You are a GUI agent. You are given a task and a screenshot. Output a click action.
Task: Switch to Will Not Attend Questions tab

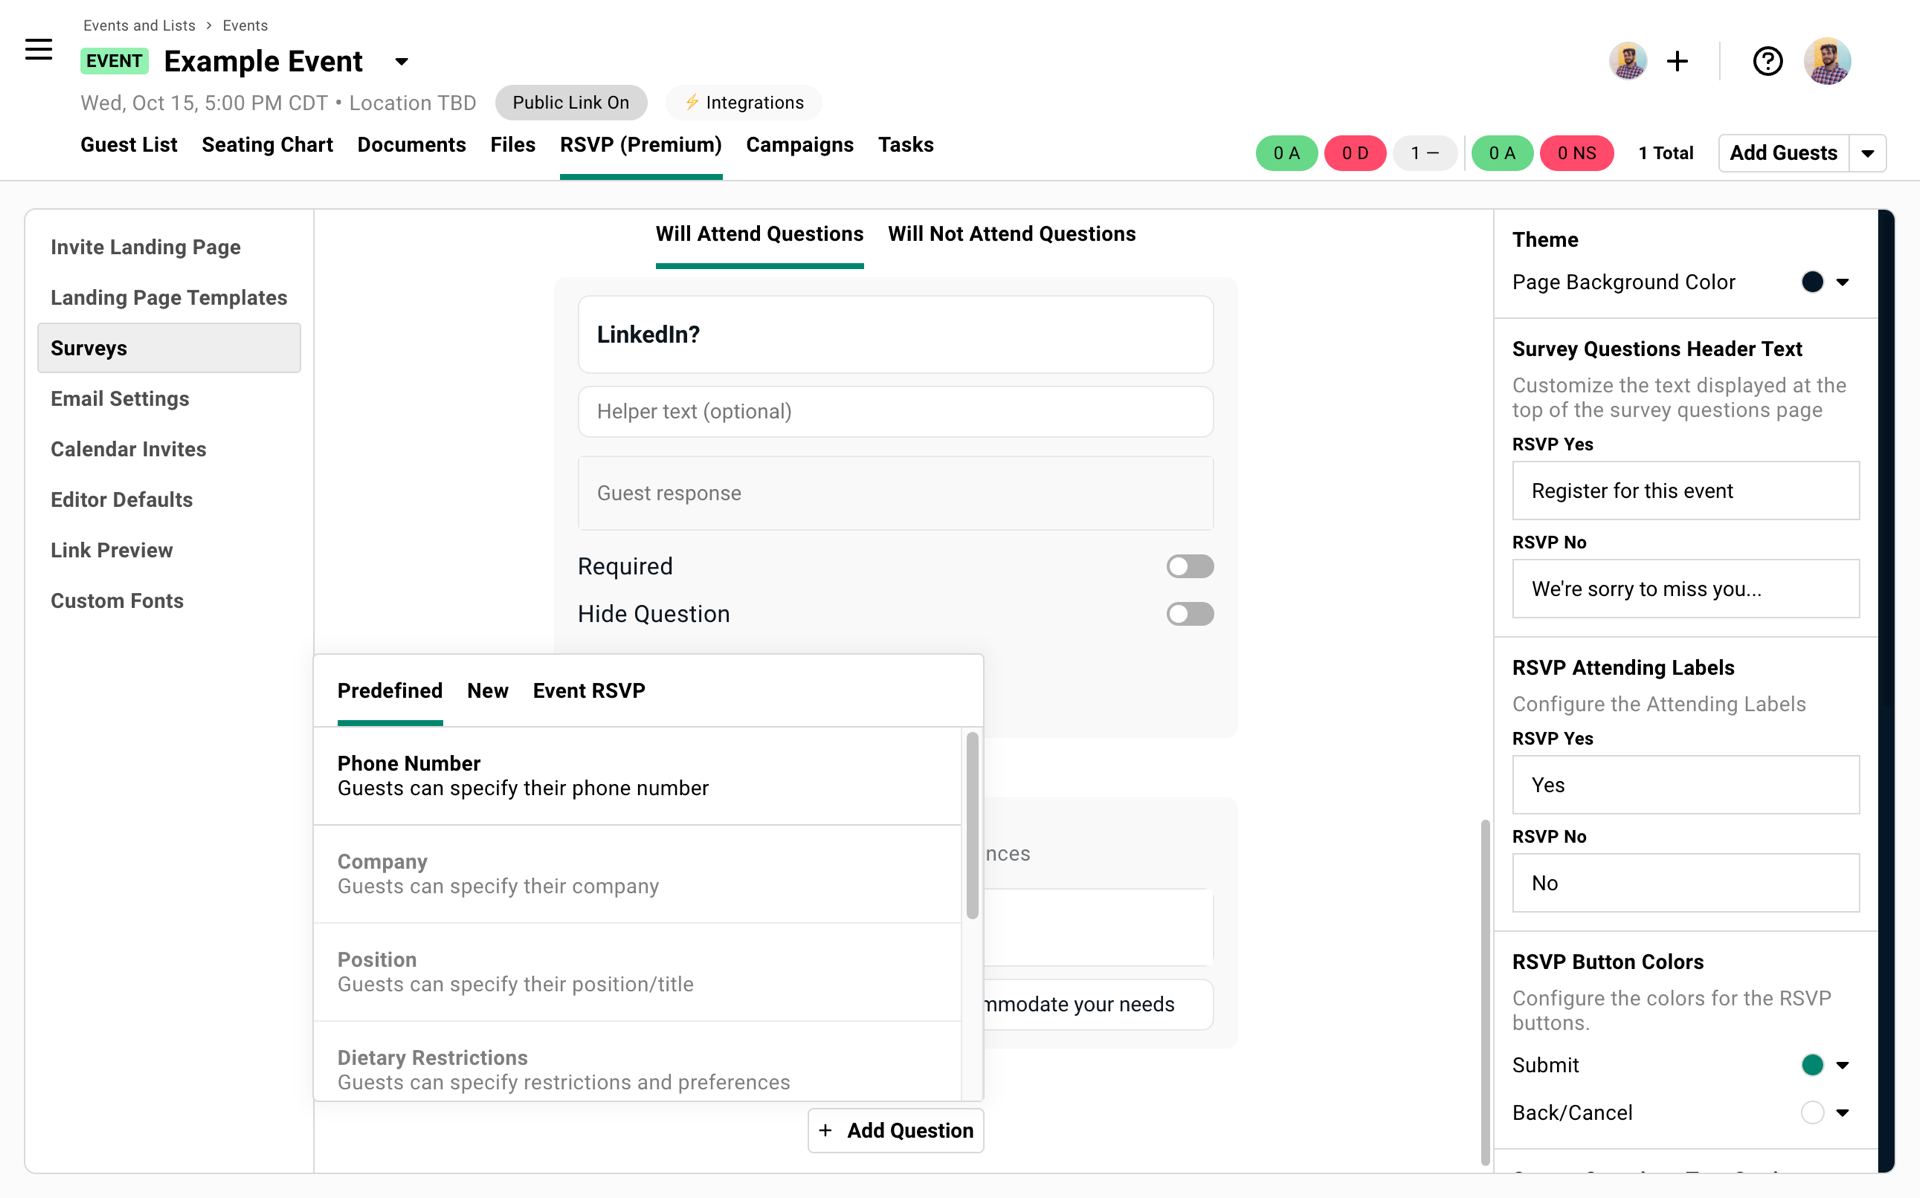pos(1011,234)
